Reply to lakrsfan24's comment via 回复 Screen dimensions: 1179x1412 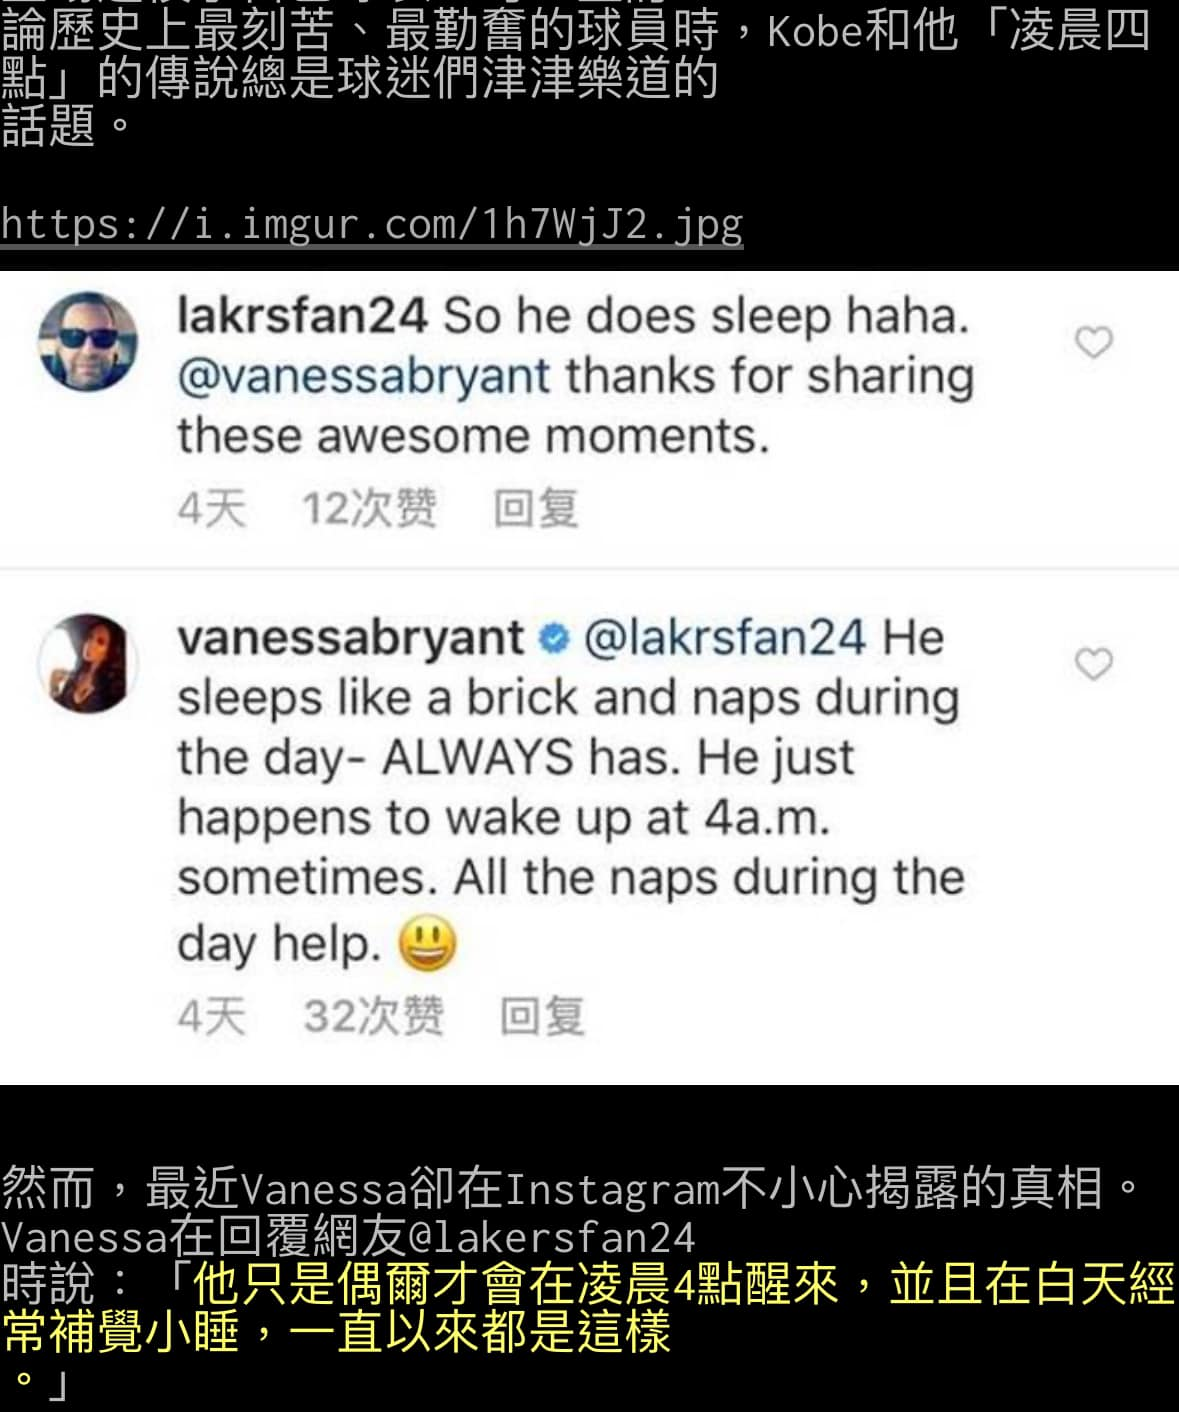click(x=536, y=508)
